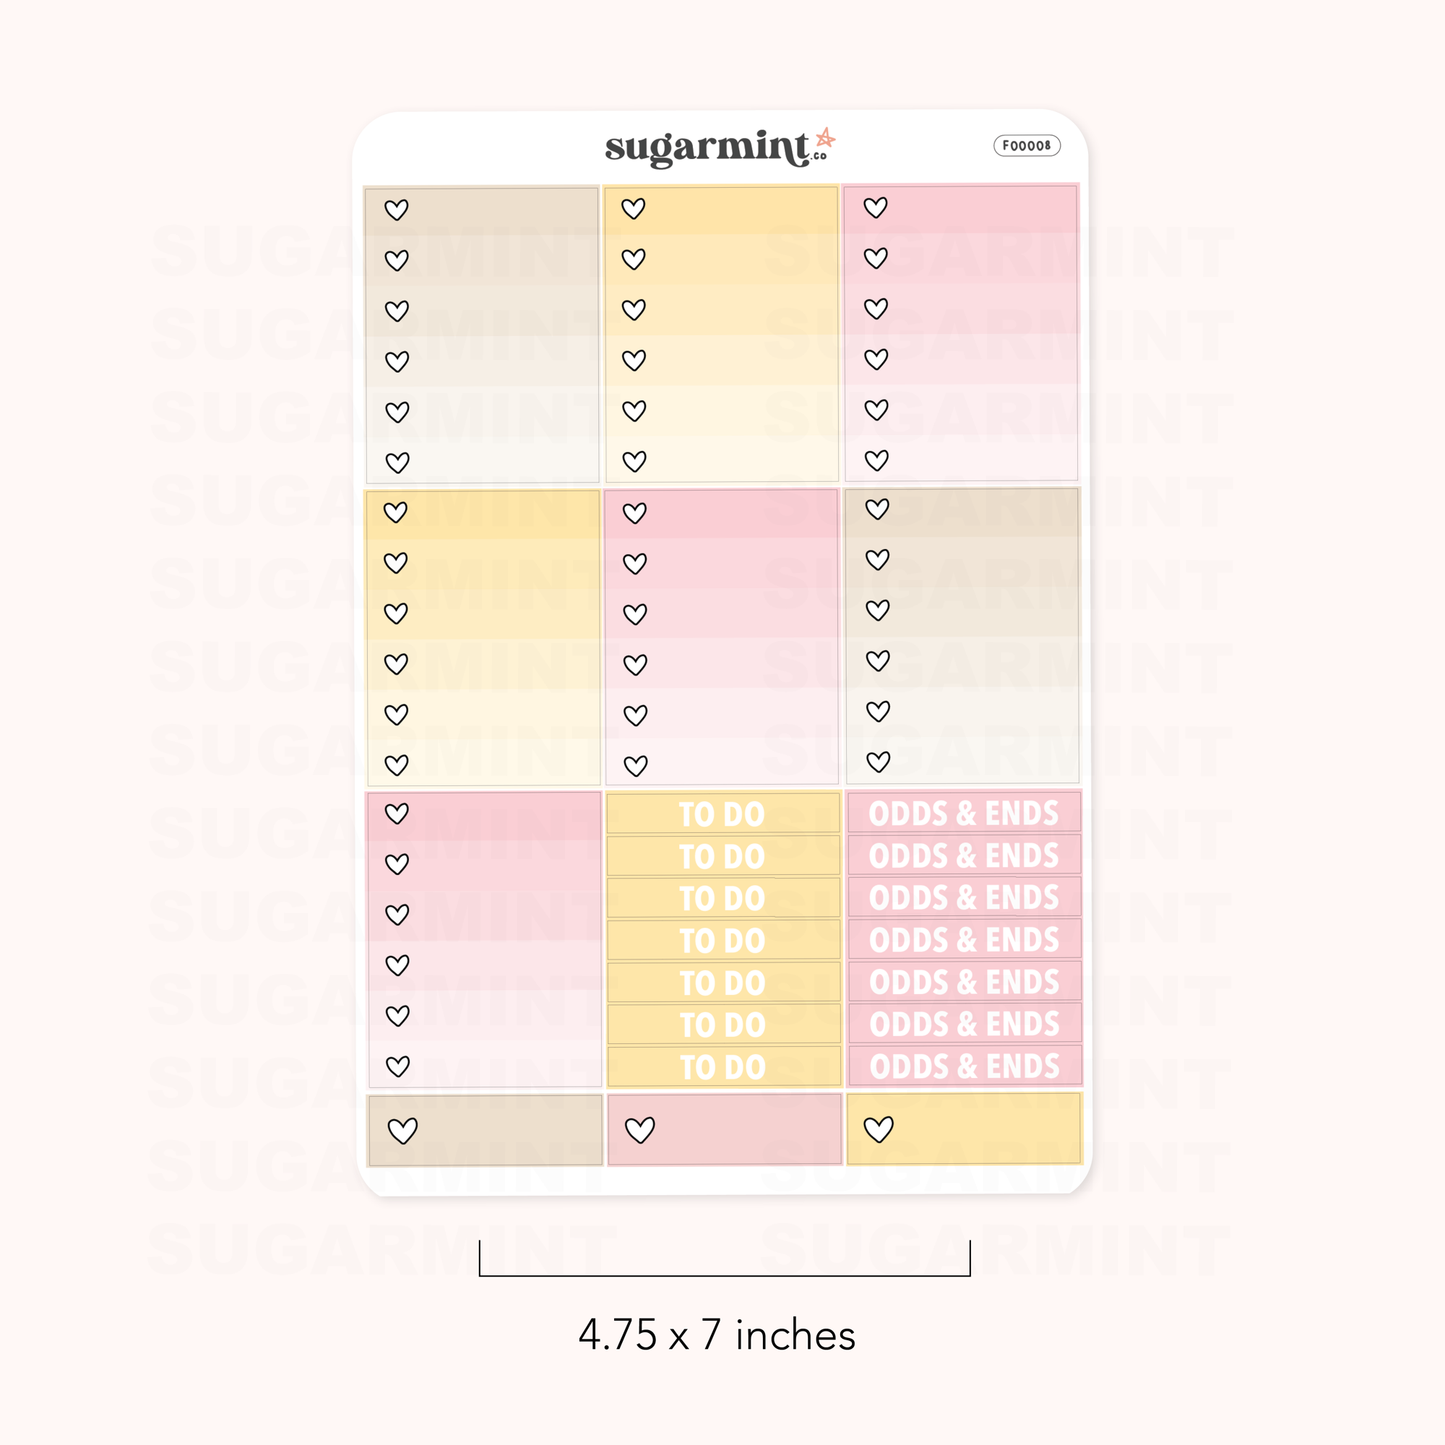Select the first heart in the top-left beige box
This screenshot has height=1445, width=1445.
[397, 210]
